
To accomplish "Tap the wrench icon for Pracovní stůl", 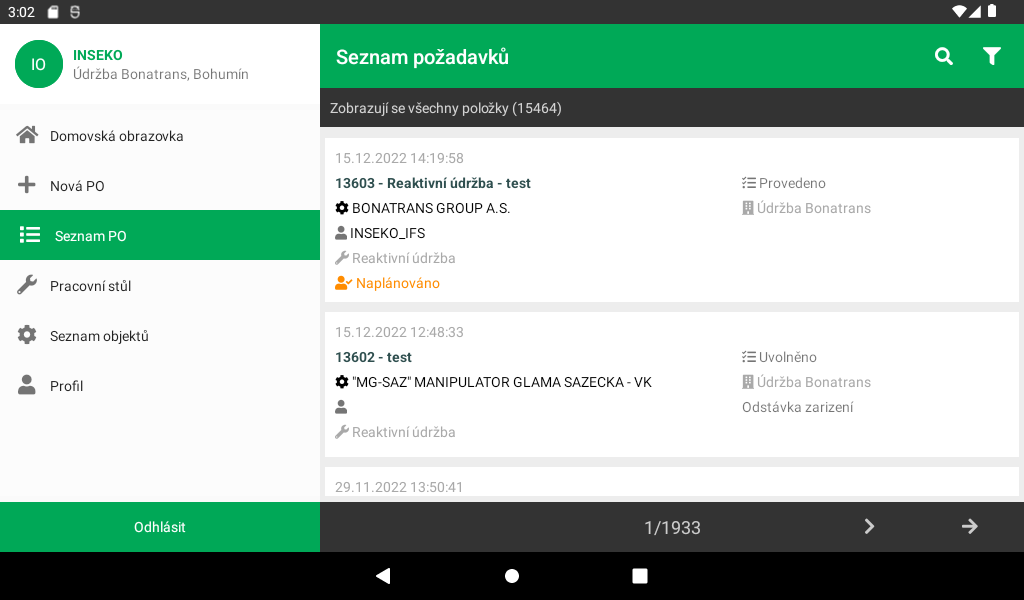I will 27,285.
